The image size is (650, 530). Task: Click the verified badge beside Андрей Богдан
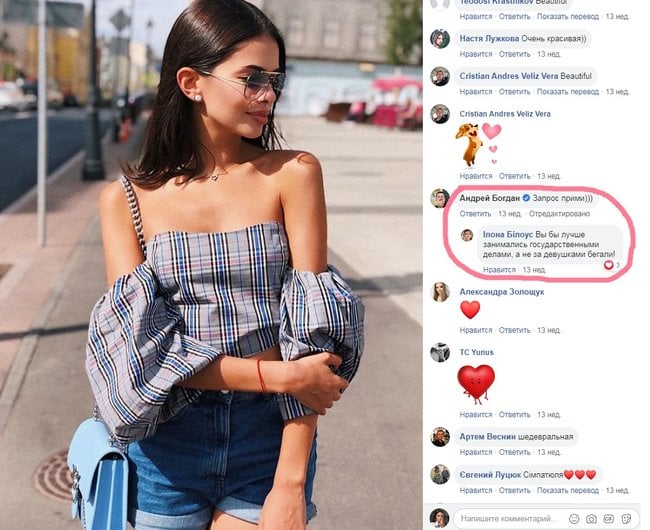coord(526,198)
